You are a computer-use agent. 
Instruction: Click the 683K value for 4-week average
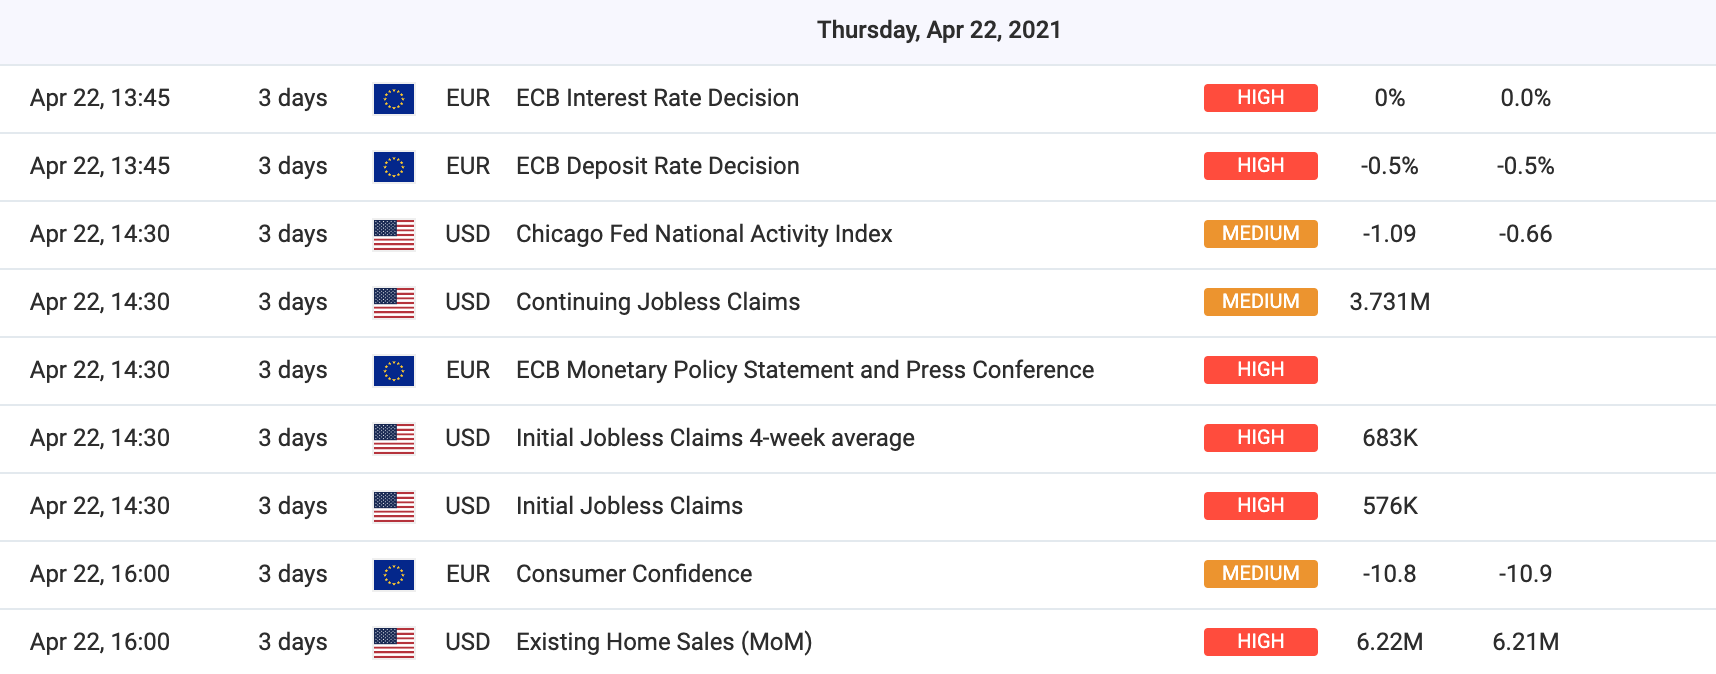(x=1390, y=438)
